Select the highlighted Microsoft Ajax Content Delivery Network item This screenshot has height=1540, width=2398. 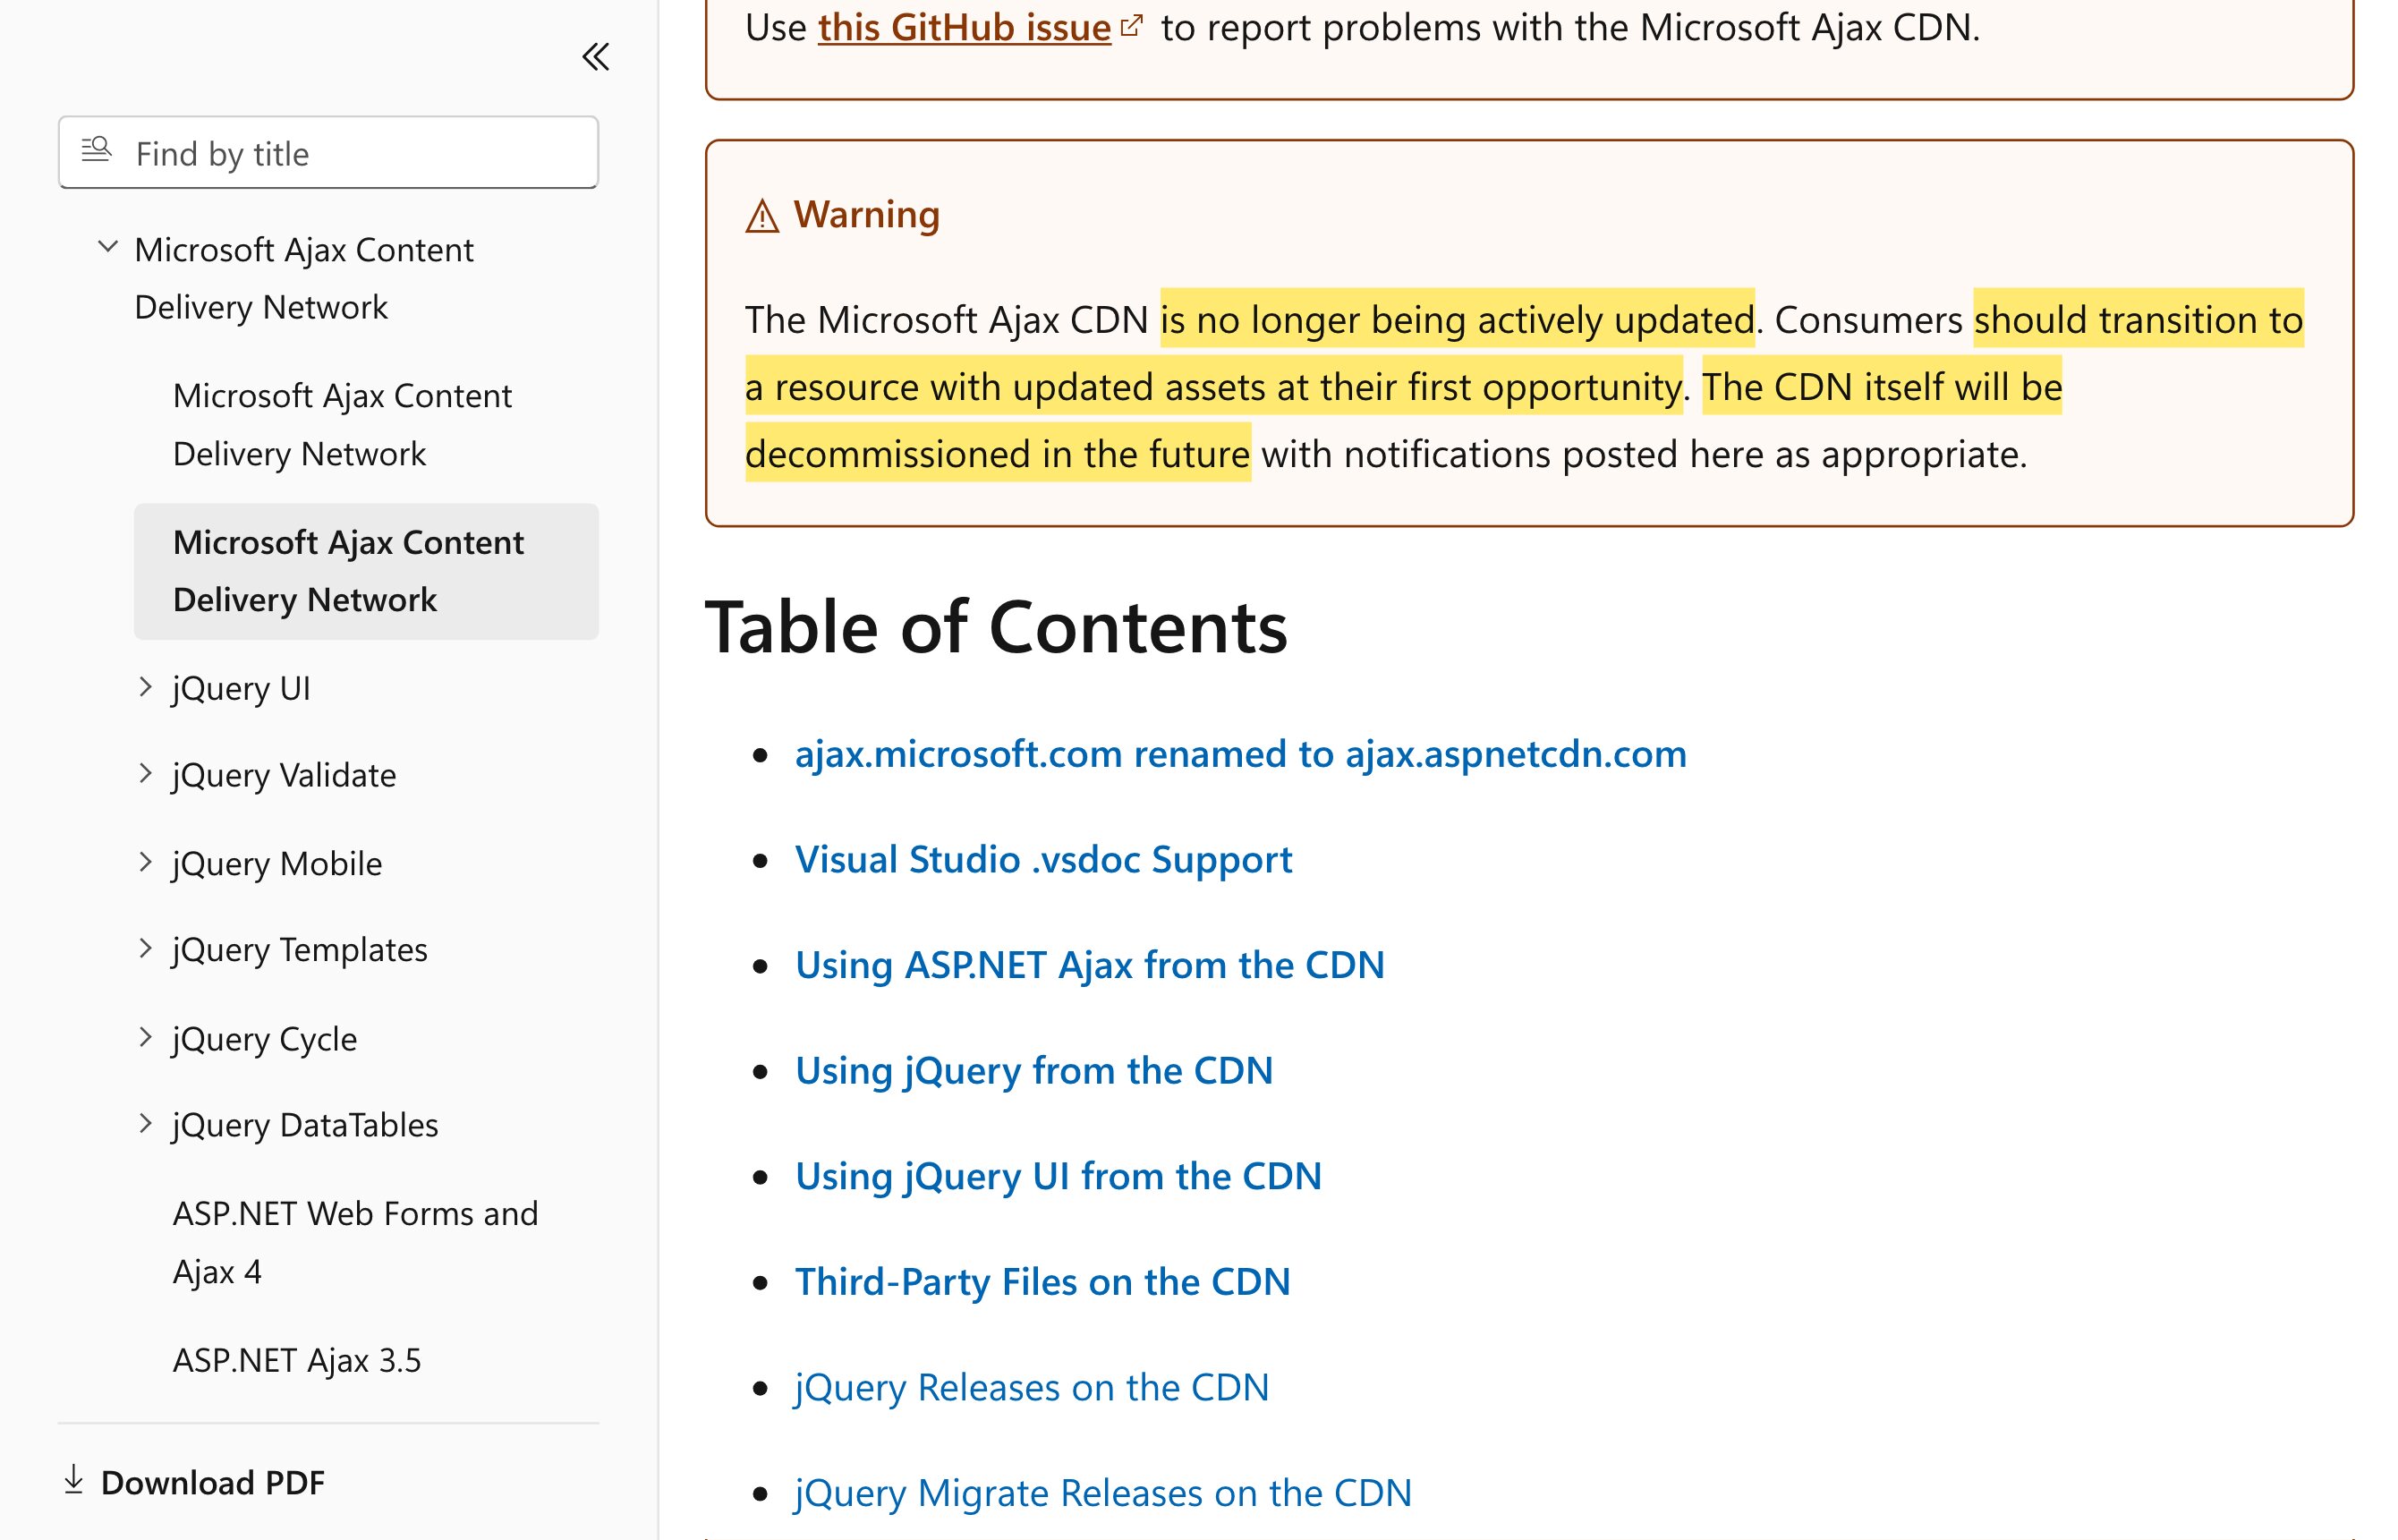[366, 571]
